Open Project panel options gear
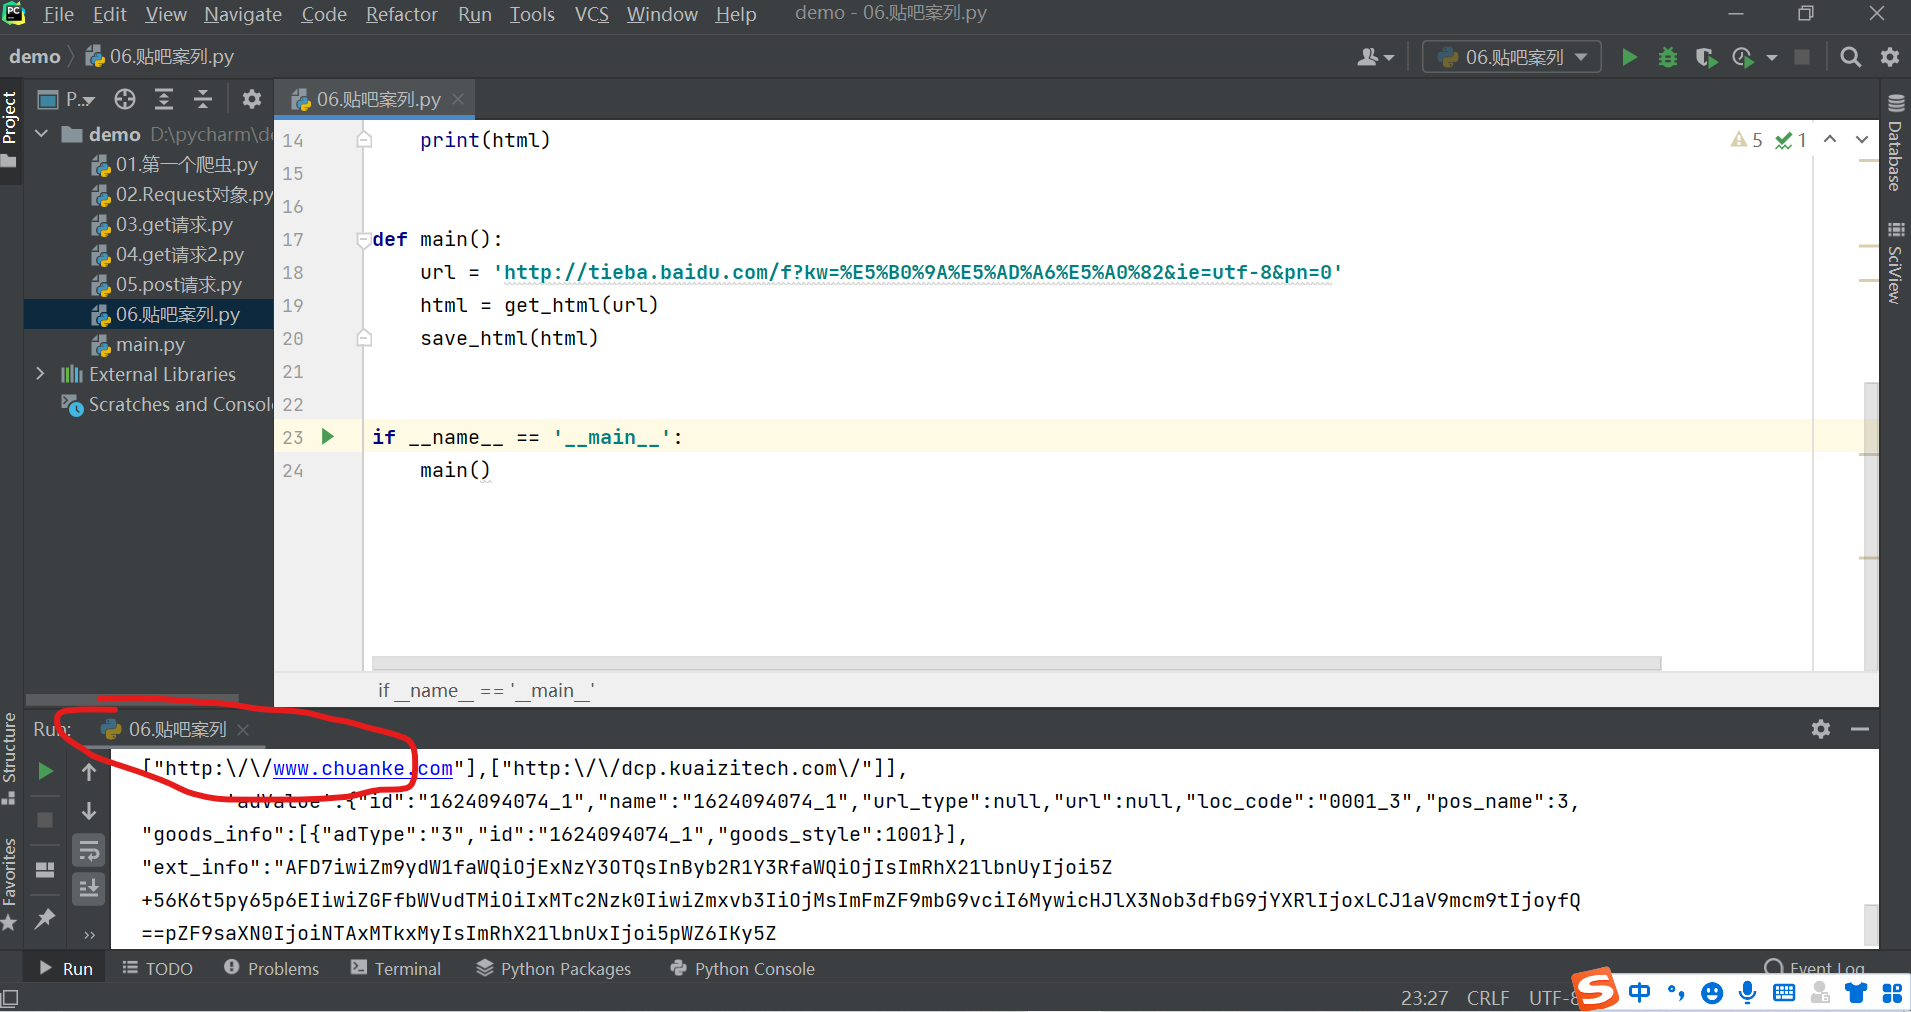 click(251, 99)
